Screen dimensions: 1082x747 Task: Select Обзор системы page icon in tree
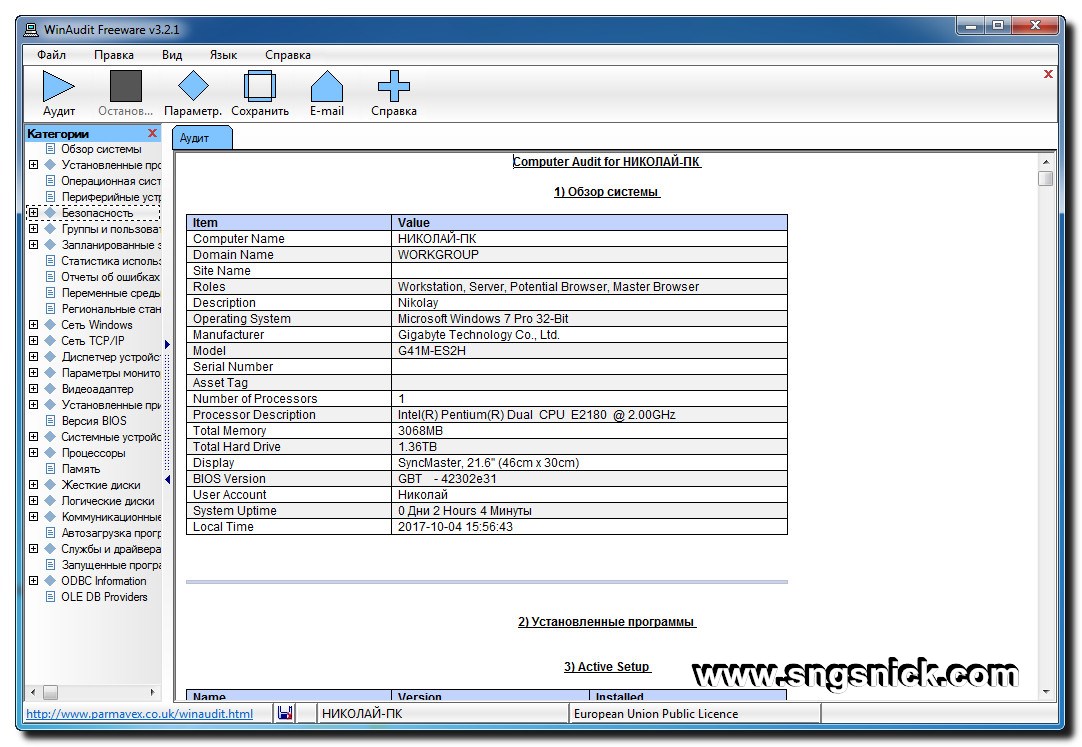(50, 149)
